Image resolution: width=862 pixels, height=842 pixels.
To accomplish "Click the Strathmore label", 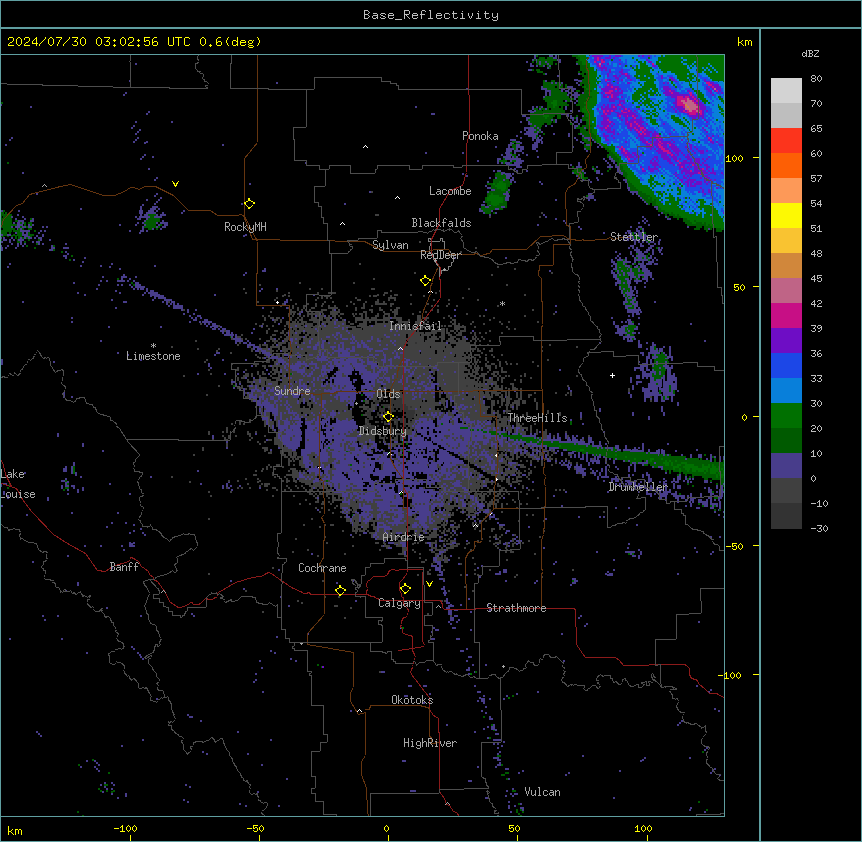I will coord(516,608).
